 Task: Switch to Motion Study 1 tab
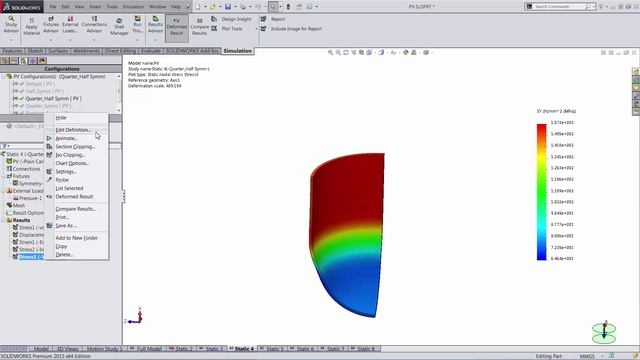(x=104, y=349)
